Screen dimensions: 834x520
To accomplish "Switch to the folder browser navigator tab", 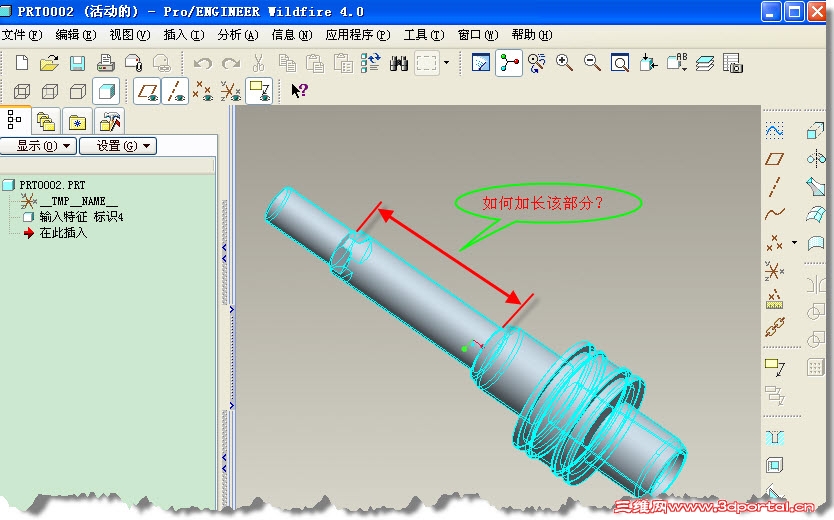I will click(46, 121).
